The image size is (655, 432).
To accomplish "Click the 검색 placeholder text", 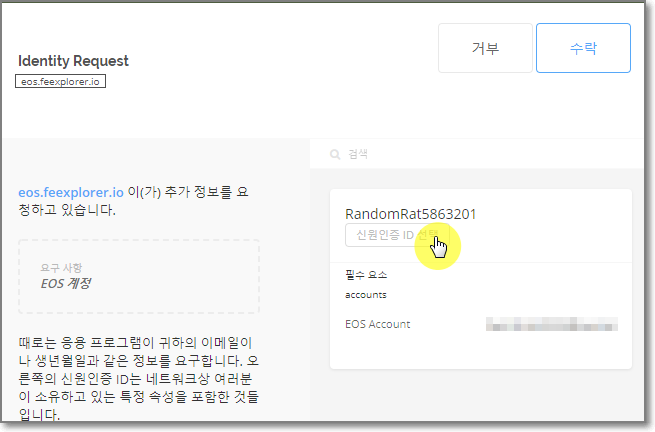I will pos(358,155).
